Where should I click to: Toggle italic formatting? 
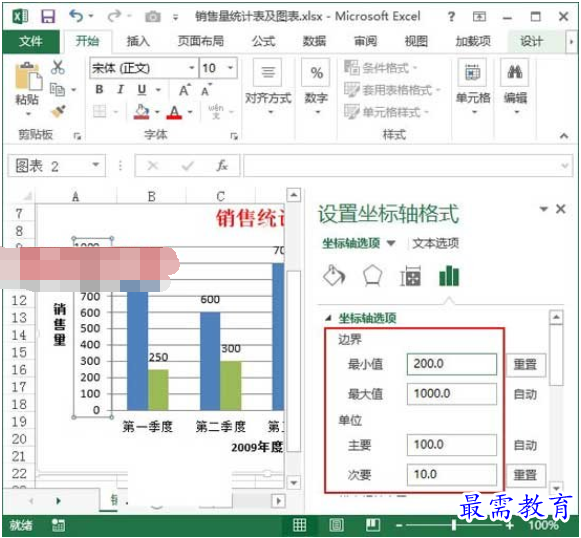tap(120, 89)
